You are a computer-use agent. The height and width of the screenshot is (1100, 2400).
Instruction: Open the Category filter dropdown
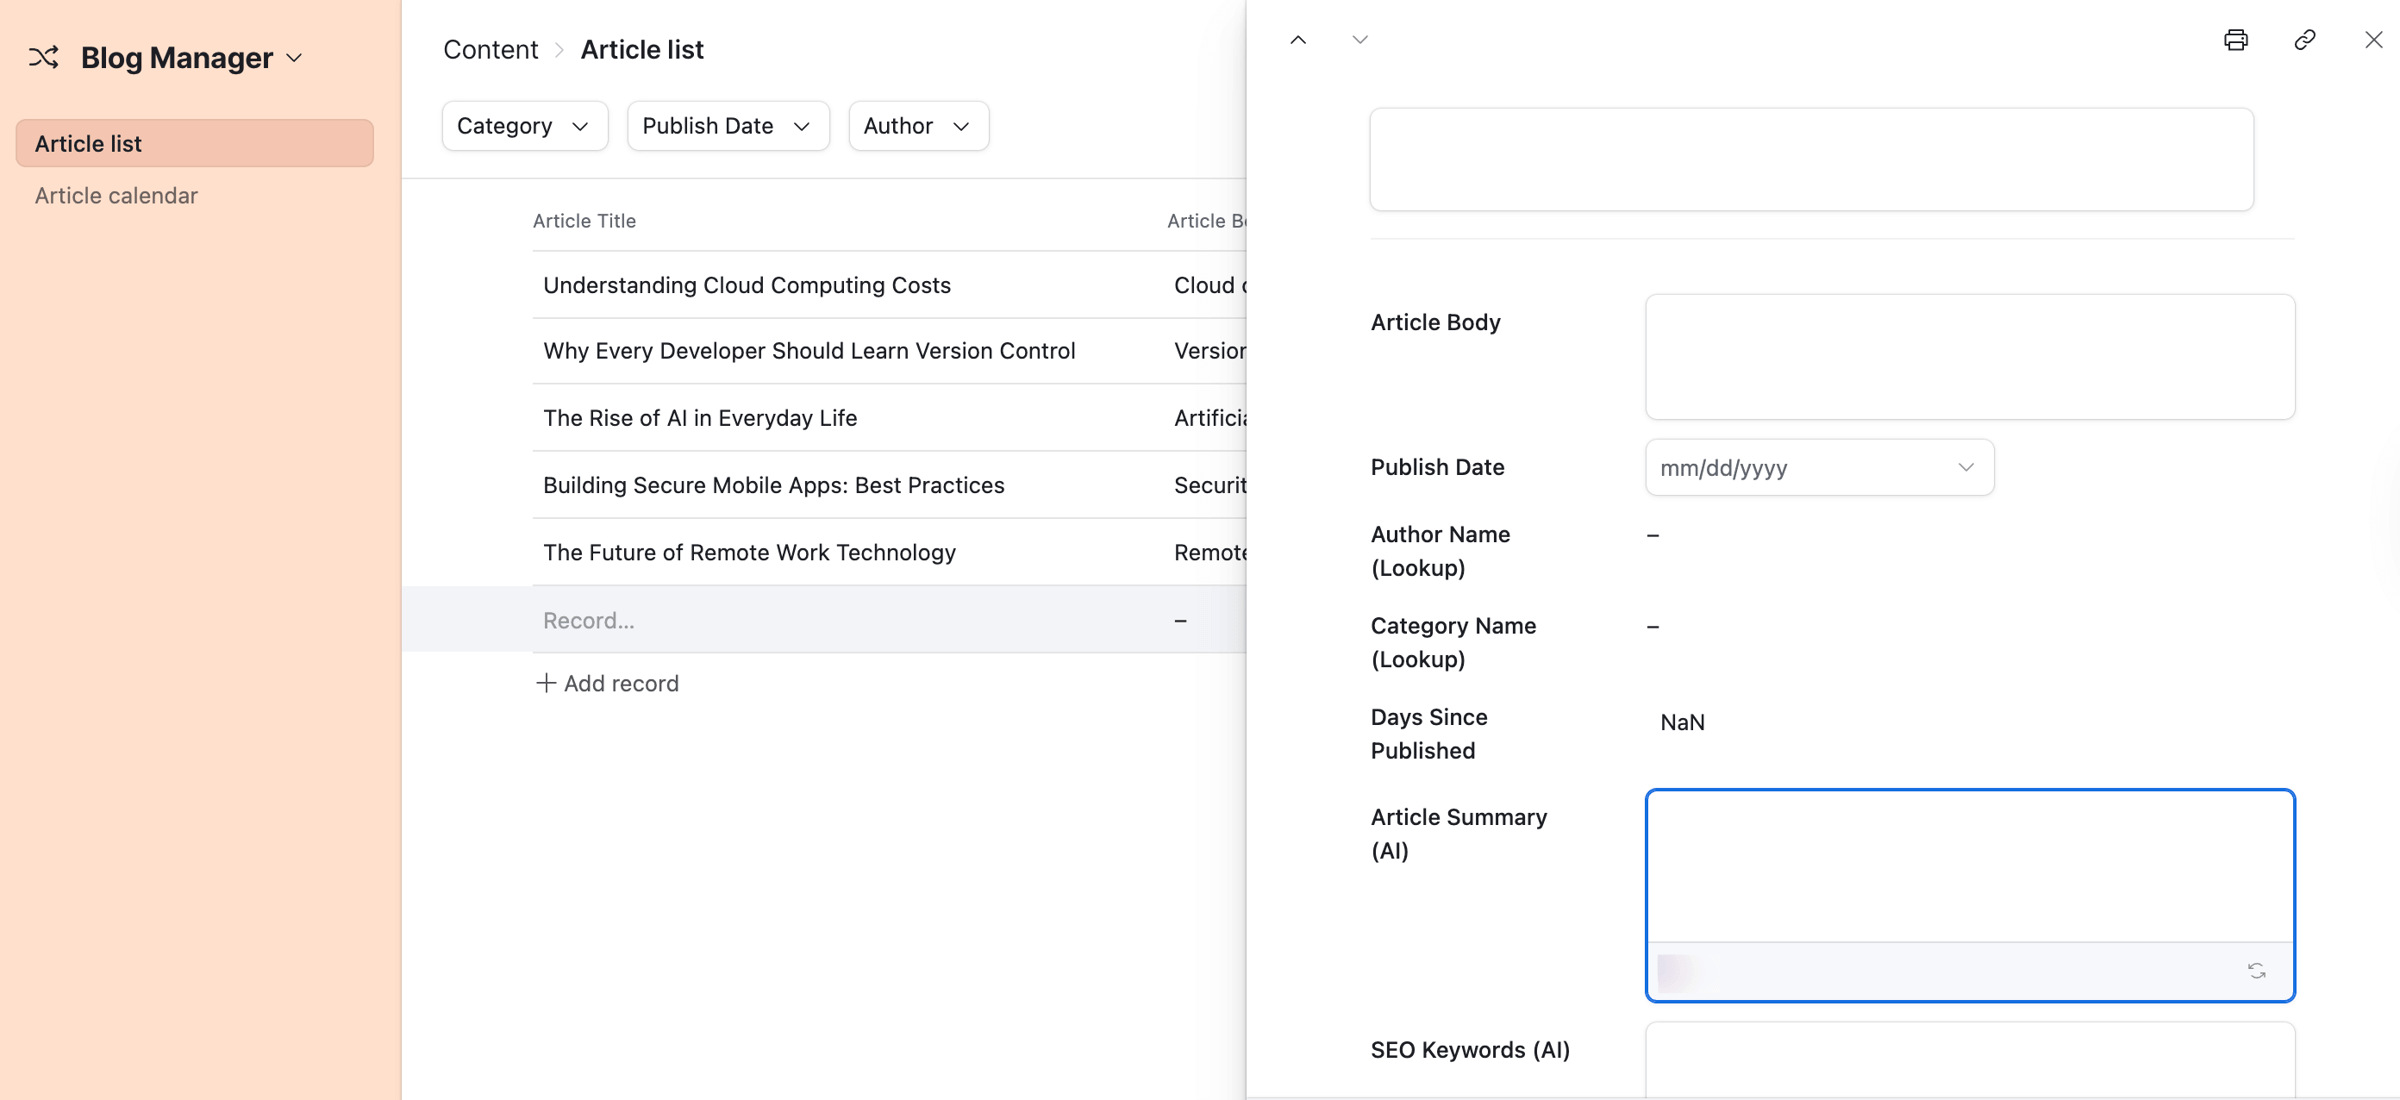tap(524, 126)
